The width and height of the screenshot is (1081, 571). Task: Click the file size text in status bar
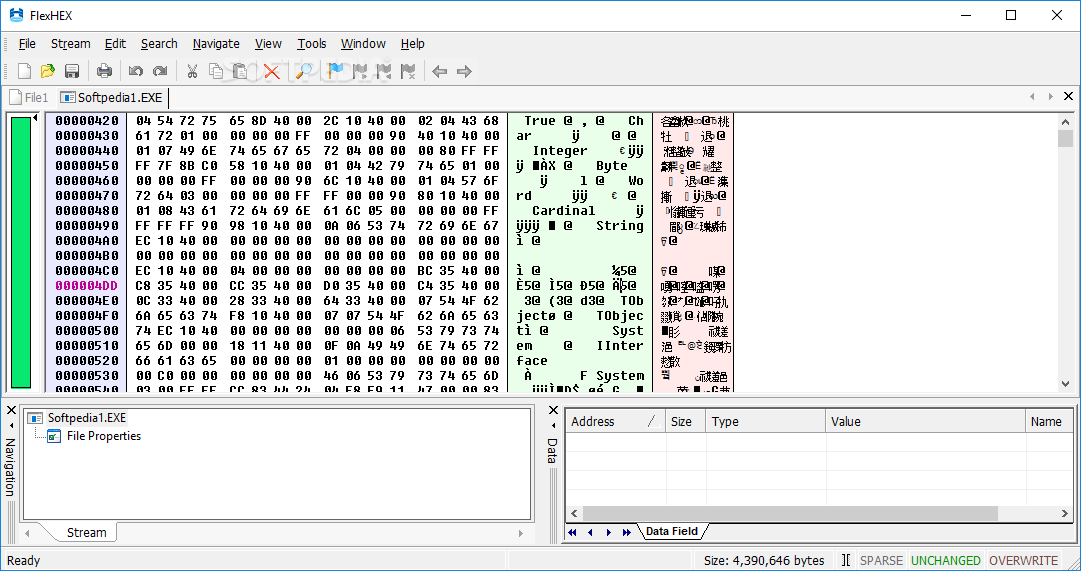[x=764, y=560]
